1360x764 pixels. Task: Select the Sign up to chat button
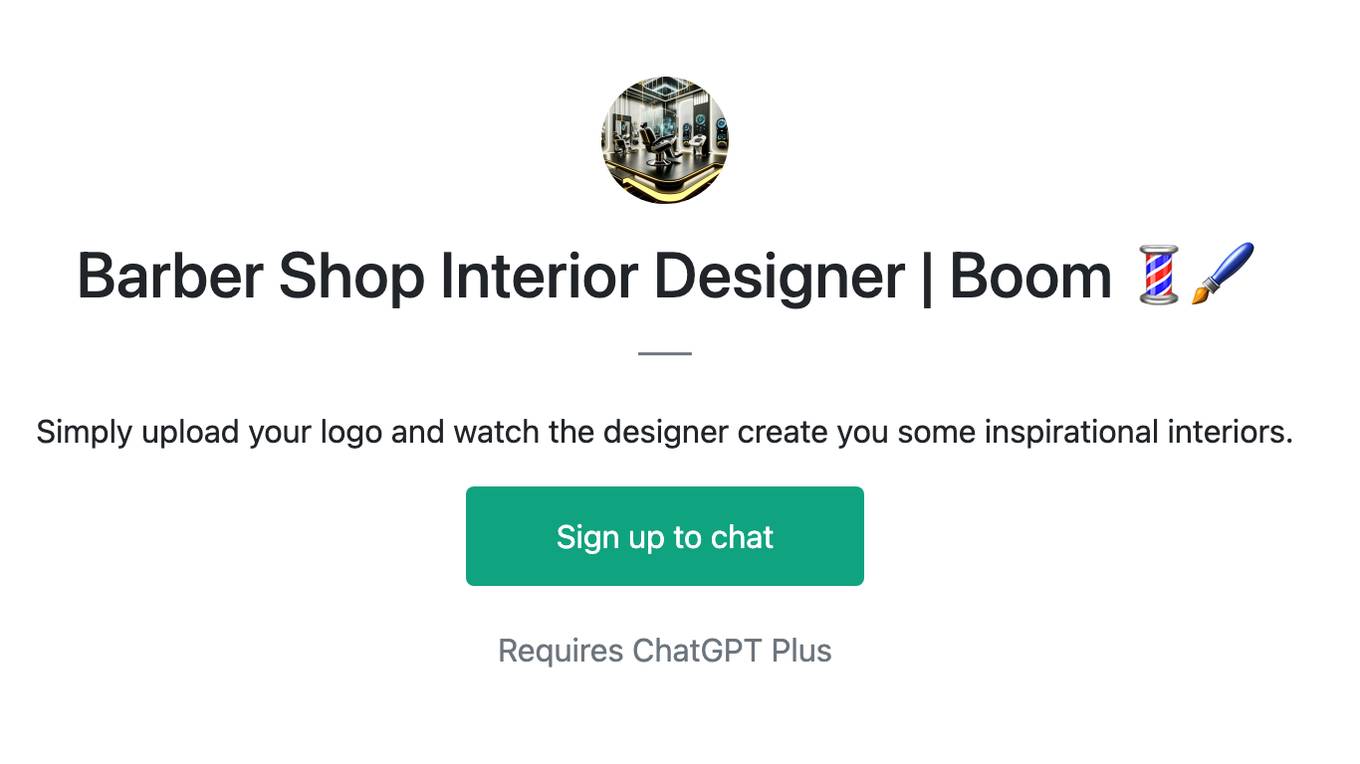click(x=665, y=536)
